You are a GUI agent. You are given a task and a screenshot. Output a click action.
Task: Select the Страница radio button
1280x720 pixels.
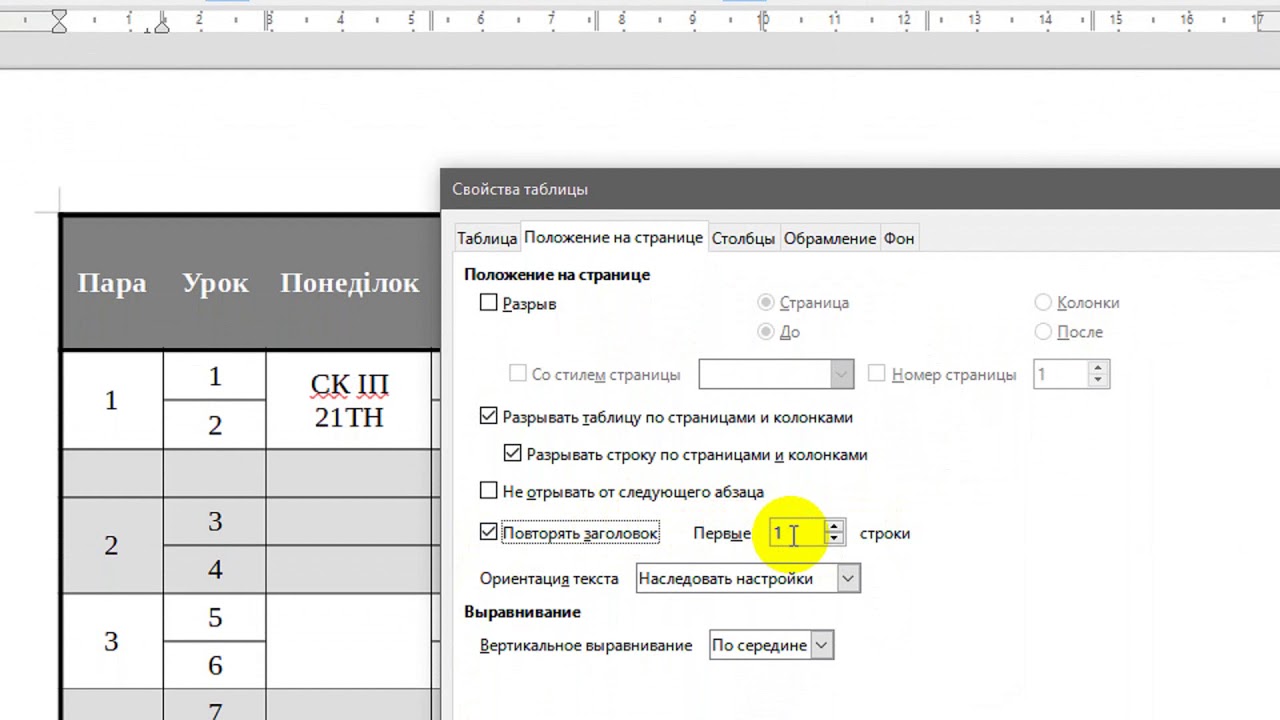767,302
